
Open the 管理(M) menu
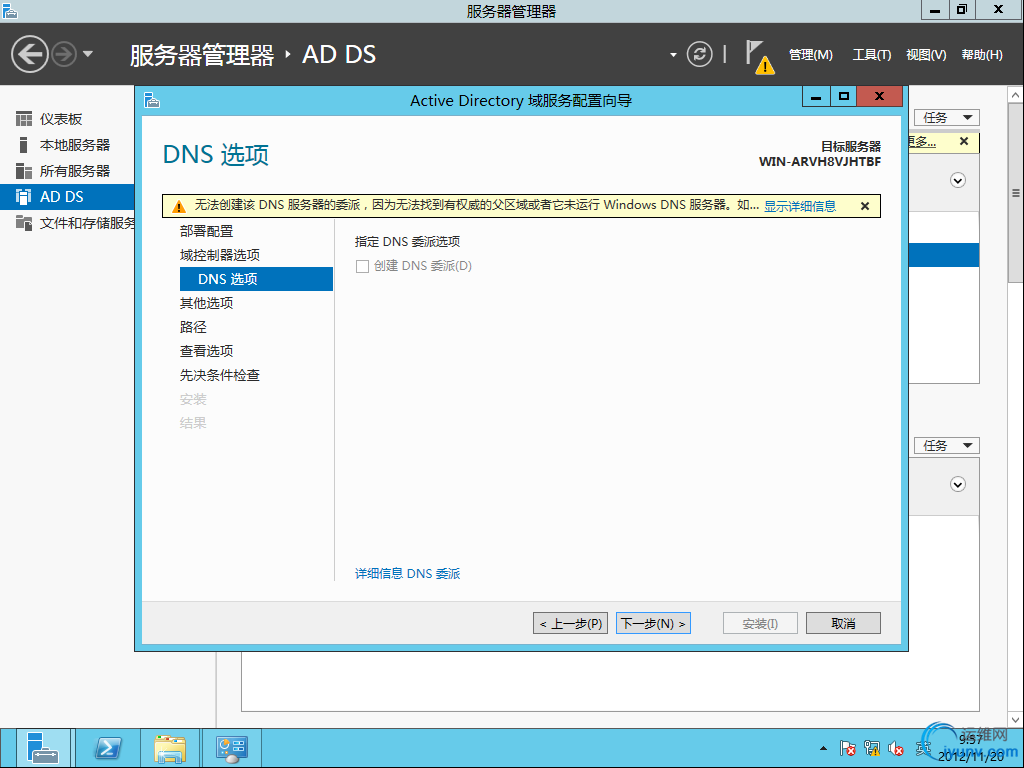[x=810, y=55]
